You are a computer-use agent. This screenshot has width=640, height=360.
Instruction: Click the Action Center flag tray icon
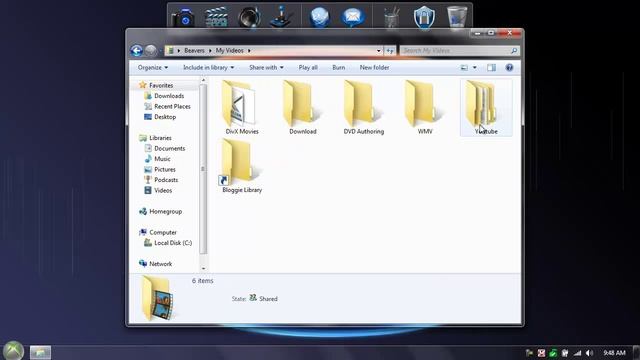pos(529,353)
